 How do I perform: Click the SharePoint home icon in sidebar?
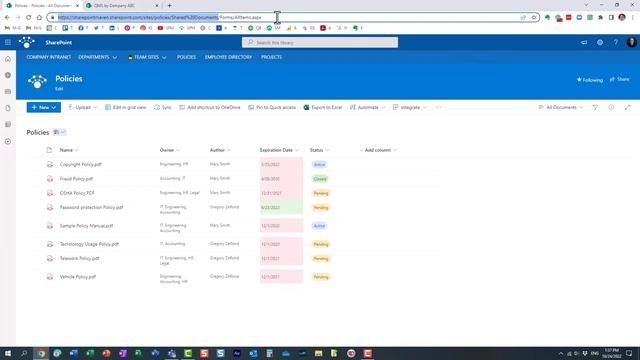[8, 59]
